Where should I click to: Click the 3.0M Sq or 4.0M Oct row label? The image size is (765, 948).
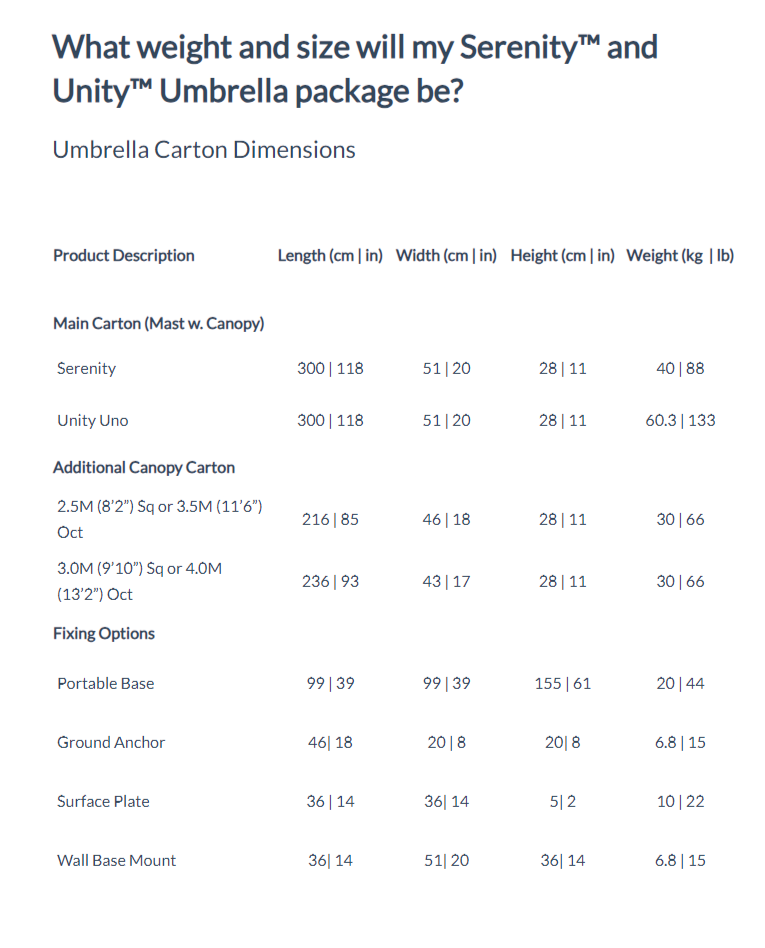tap(139, 581)
